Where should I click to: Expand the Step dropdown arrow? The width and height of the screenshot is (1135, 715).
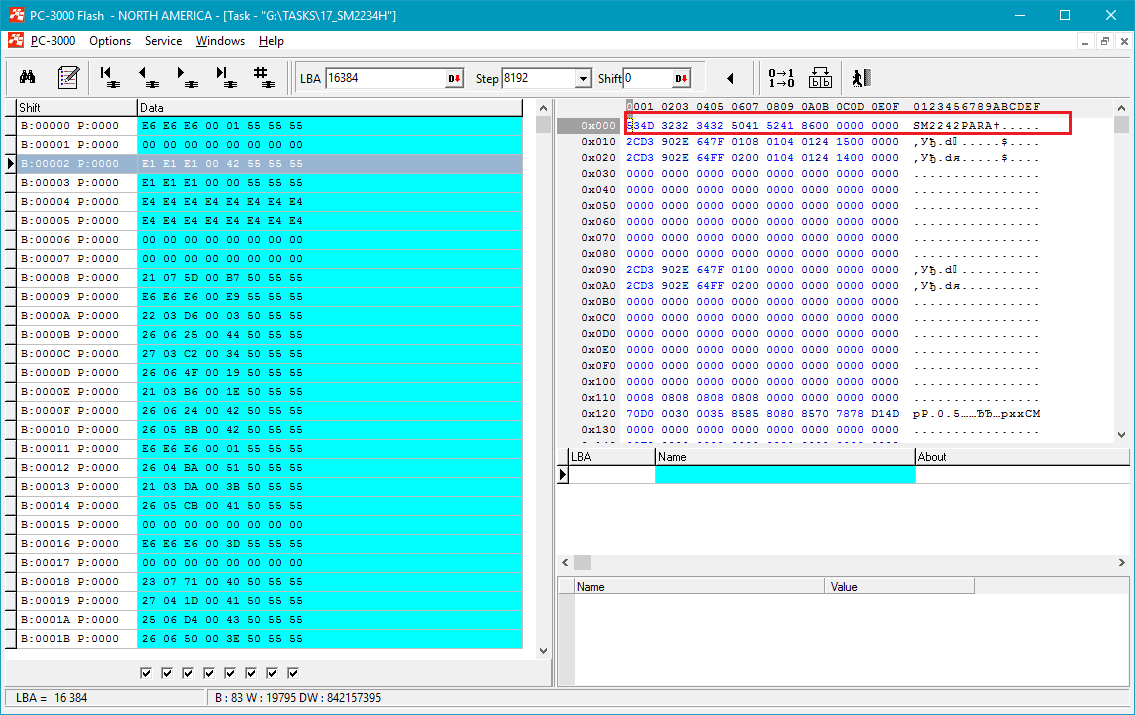[583, 78]
